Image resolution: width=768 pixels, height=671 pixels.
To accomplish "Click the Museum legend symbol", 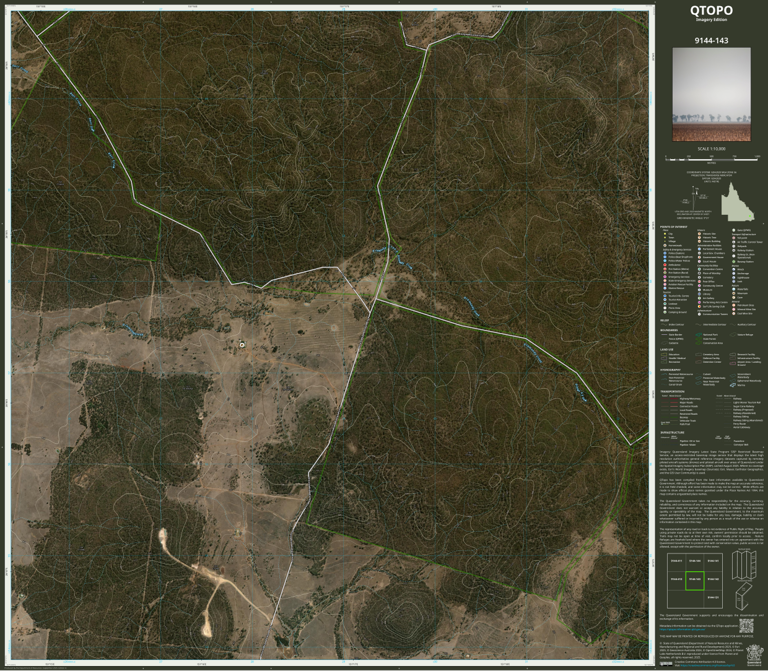I will pyautogui.click(x=699, y=290).
